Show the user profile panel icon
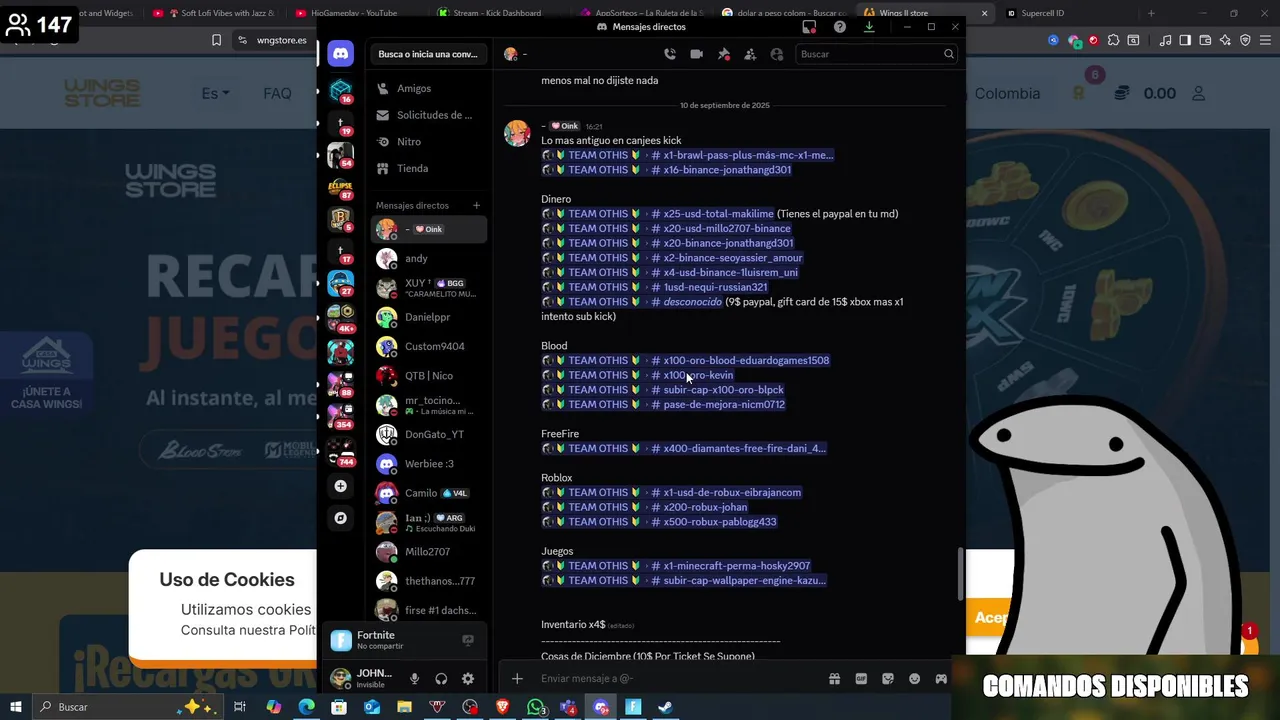 tap(777, 54)
